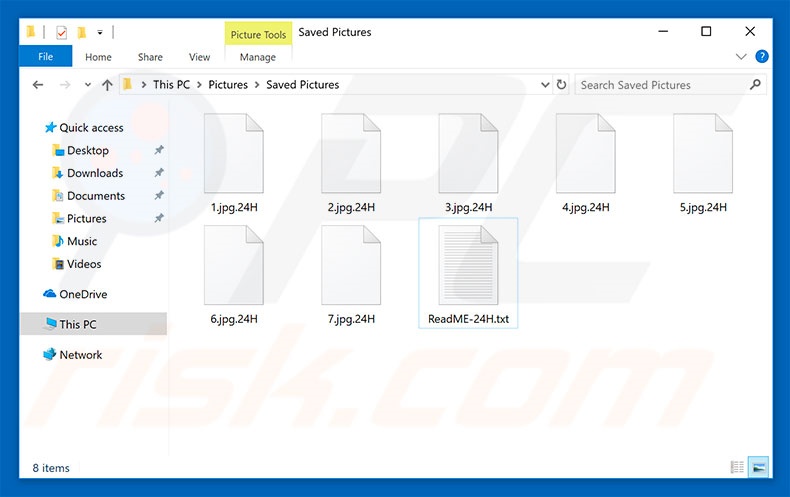This screenshot has width=790, height=497.
Task: Open the View ribbon tab
Action: coord(200,57)
